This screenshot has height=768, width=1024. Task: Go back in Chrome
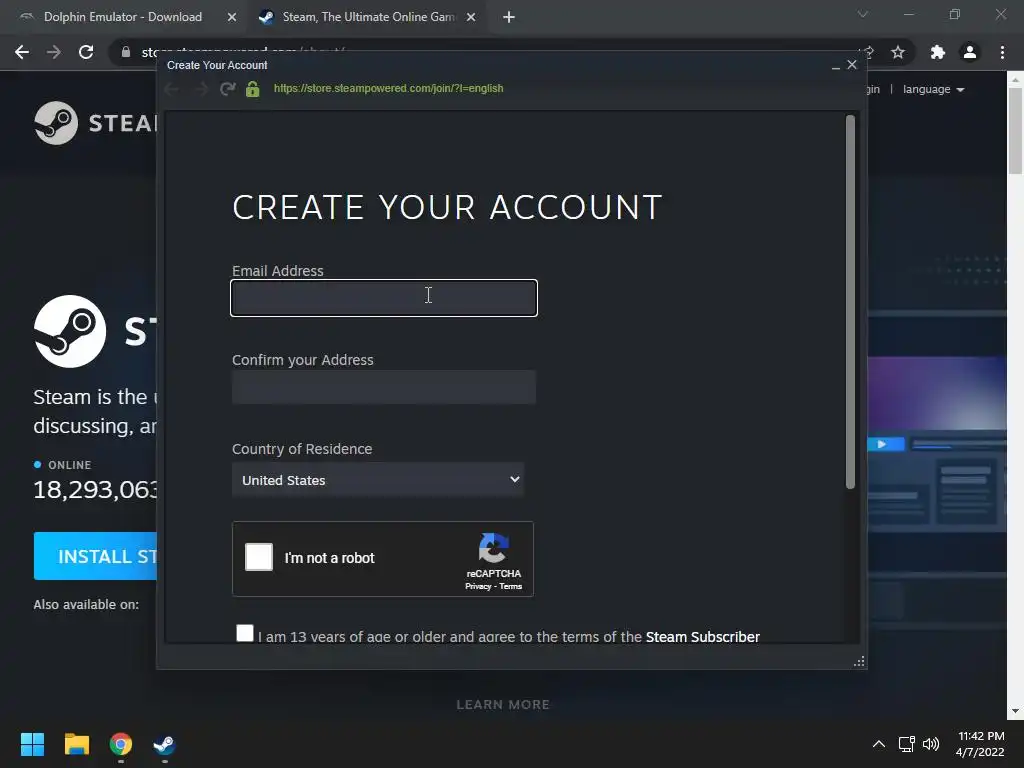coord(22,52)
